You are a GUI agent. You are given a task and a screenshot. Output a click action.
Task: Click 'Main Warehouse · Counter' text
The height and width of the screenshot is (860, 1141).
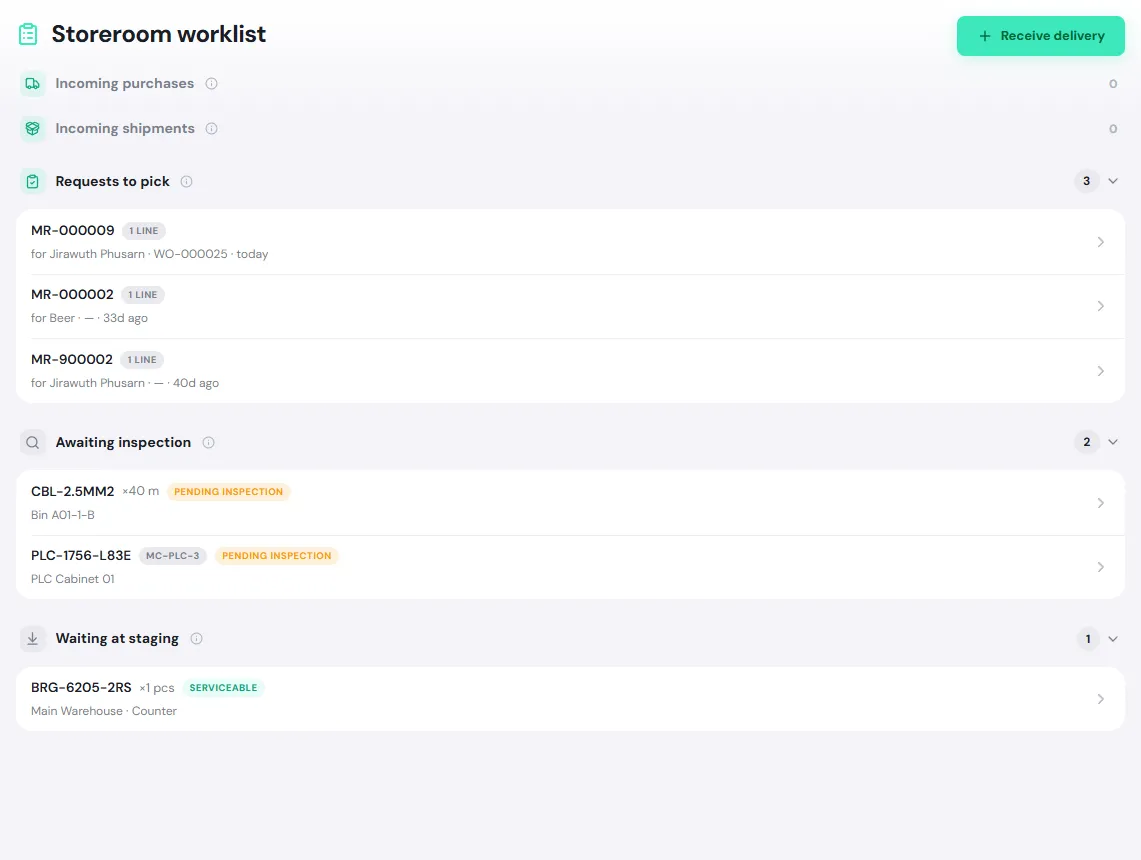tap(103, 711)
